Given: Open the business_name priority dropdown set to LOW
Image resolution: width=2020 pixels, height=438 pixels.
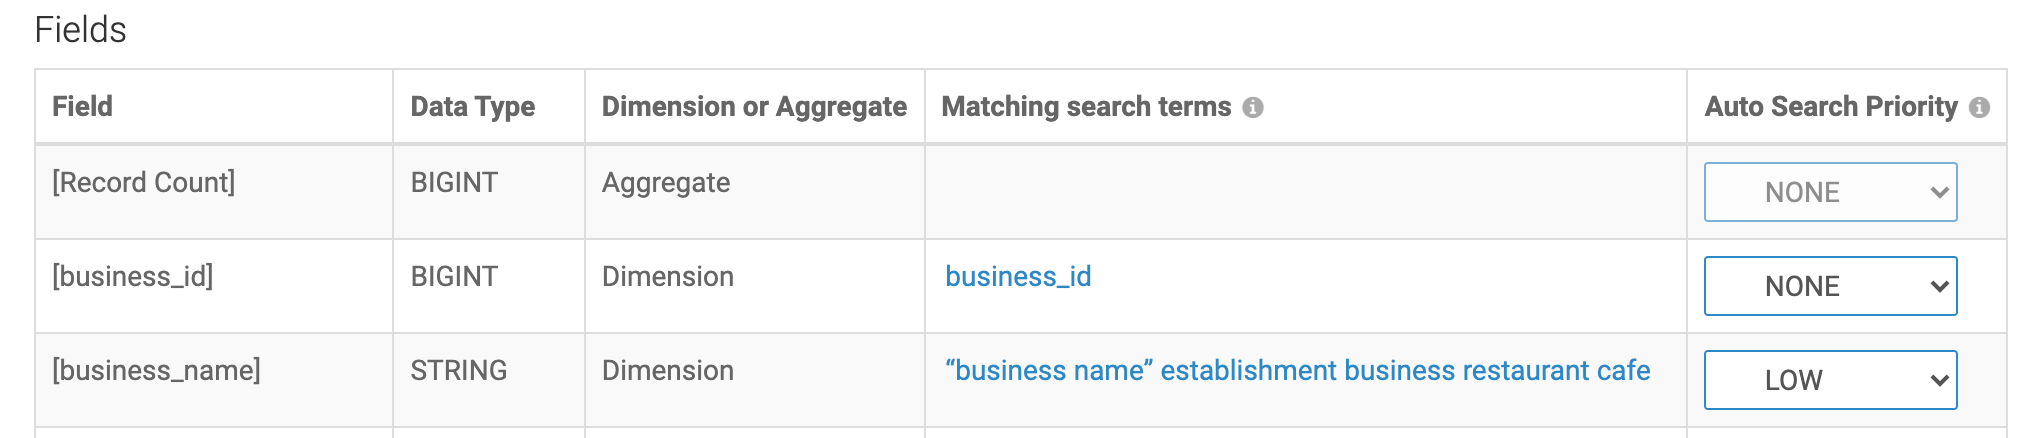Looking at the screenshot, I should (1830, 380).
